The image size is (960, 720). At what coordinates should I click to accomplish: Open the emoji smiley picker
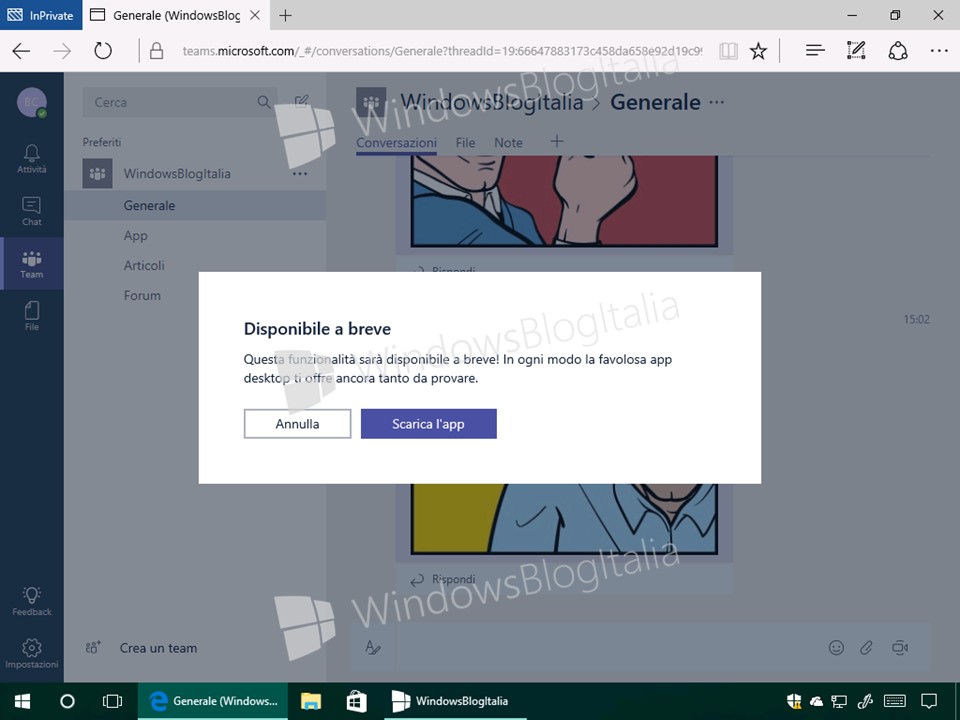[x=836, y=648]
